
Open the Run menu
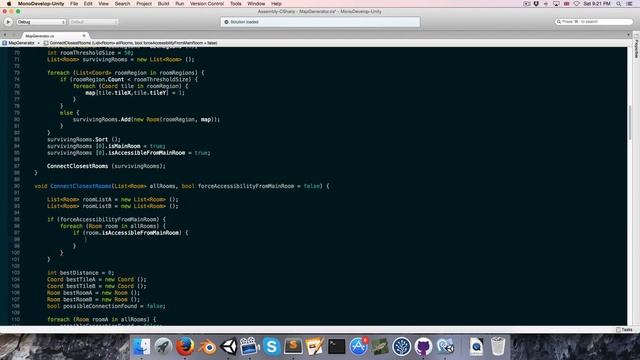coord(180,3)
